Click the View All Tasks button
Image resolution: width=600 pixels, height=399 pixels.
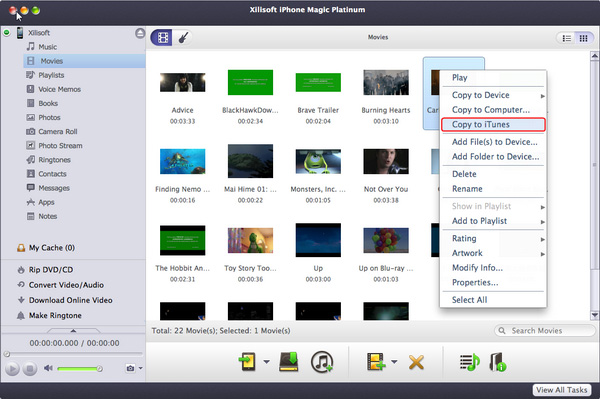tap(561, 390)
